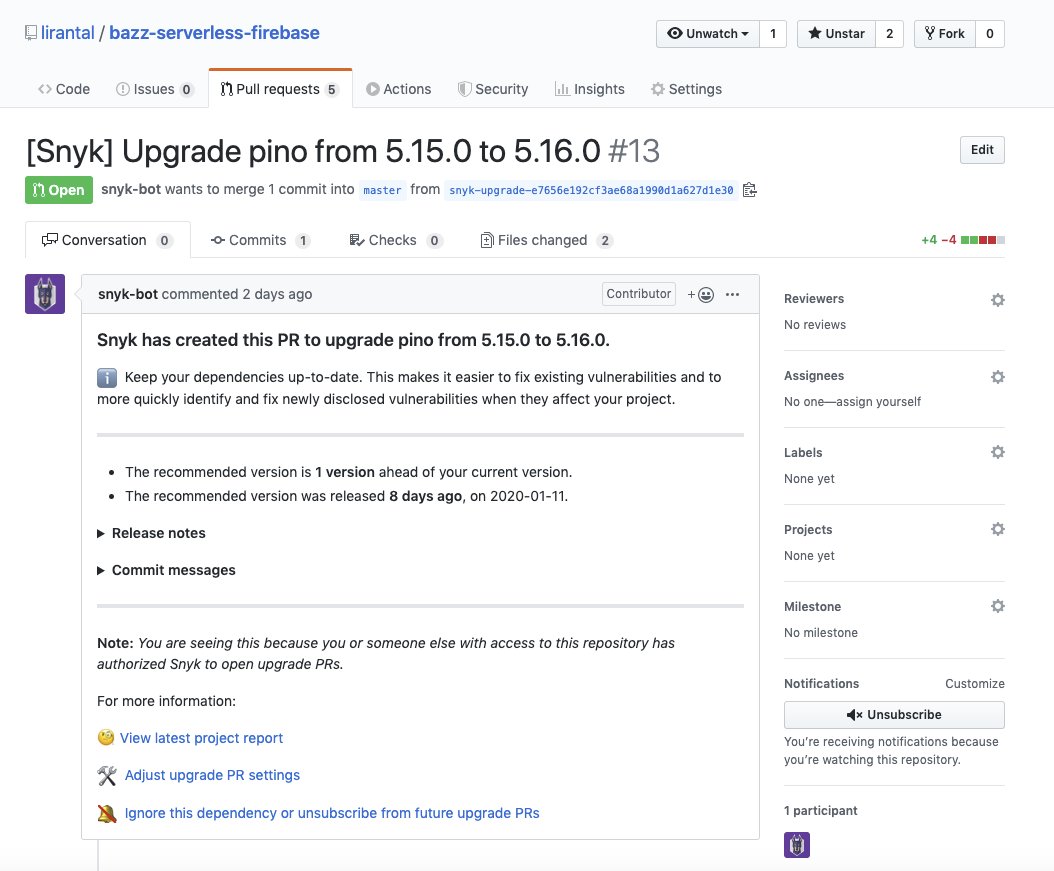Unsubscribe from PR notifications
This screenshot has width=1054, height=871.
pyautogui.click(x=894, y=715)
